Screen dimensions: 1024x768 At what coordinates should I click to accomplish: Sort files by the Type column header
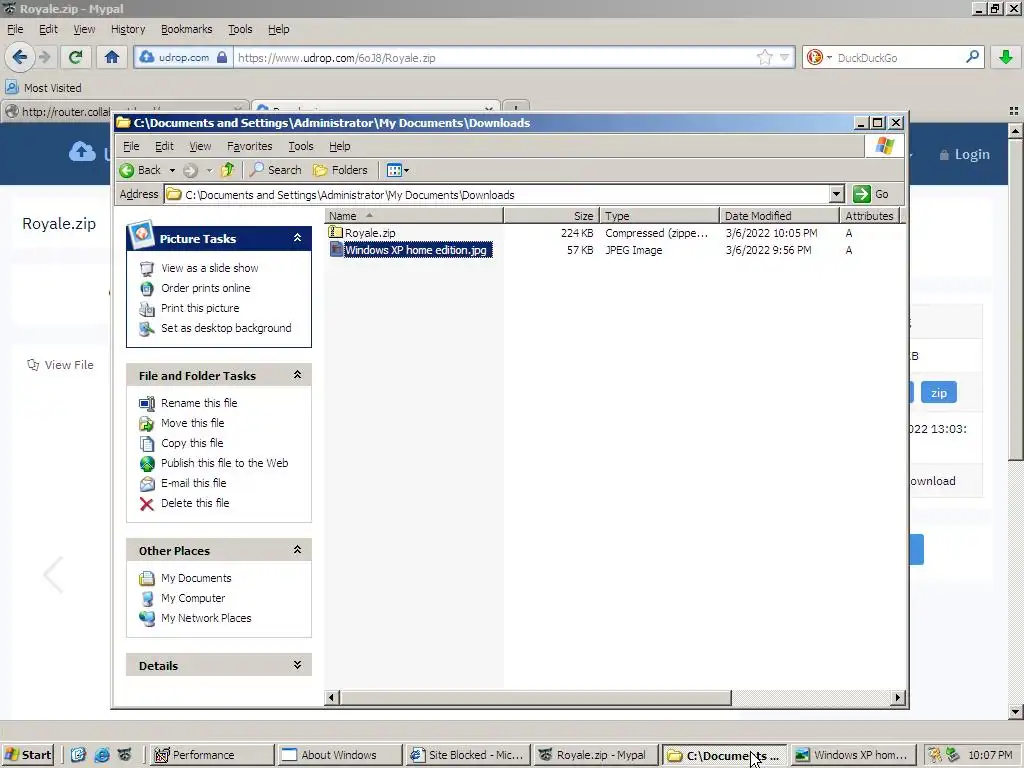[659, 216]
